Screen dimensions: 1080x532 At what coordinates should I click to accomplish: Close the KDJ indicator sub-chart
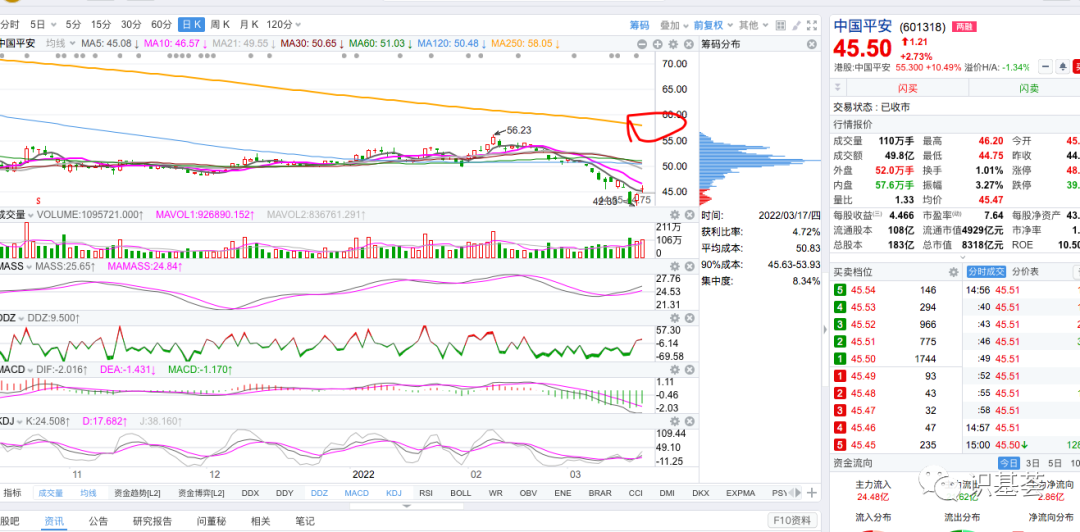click(689, 421)
